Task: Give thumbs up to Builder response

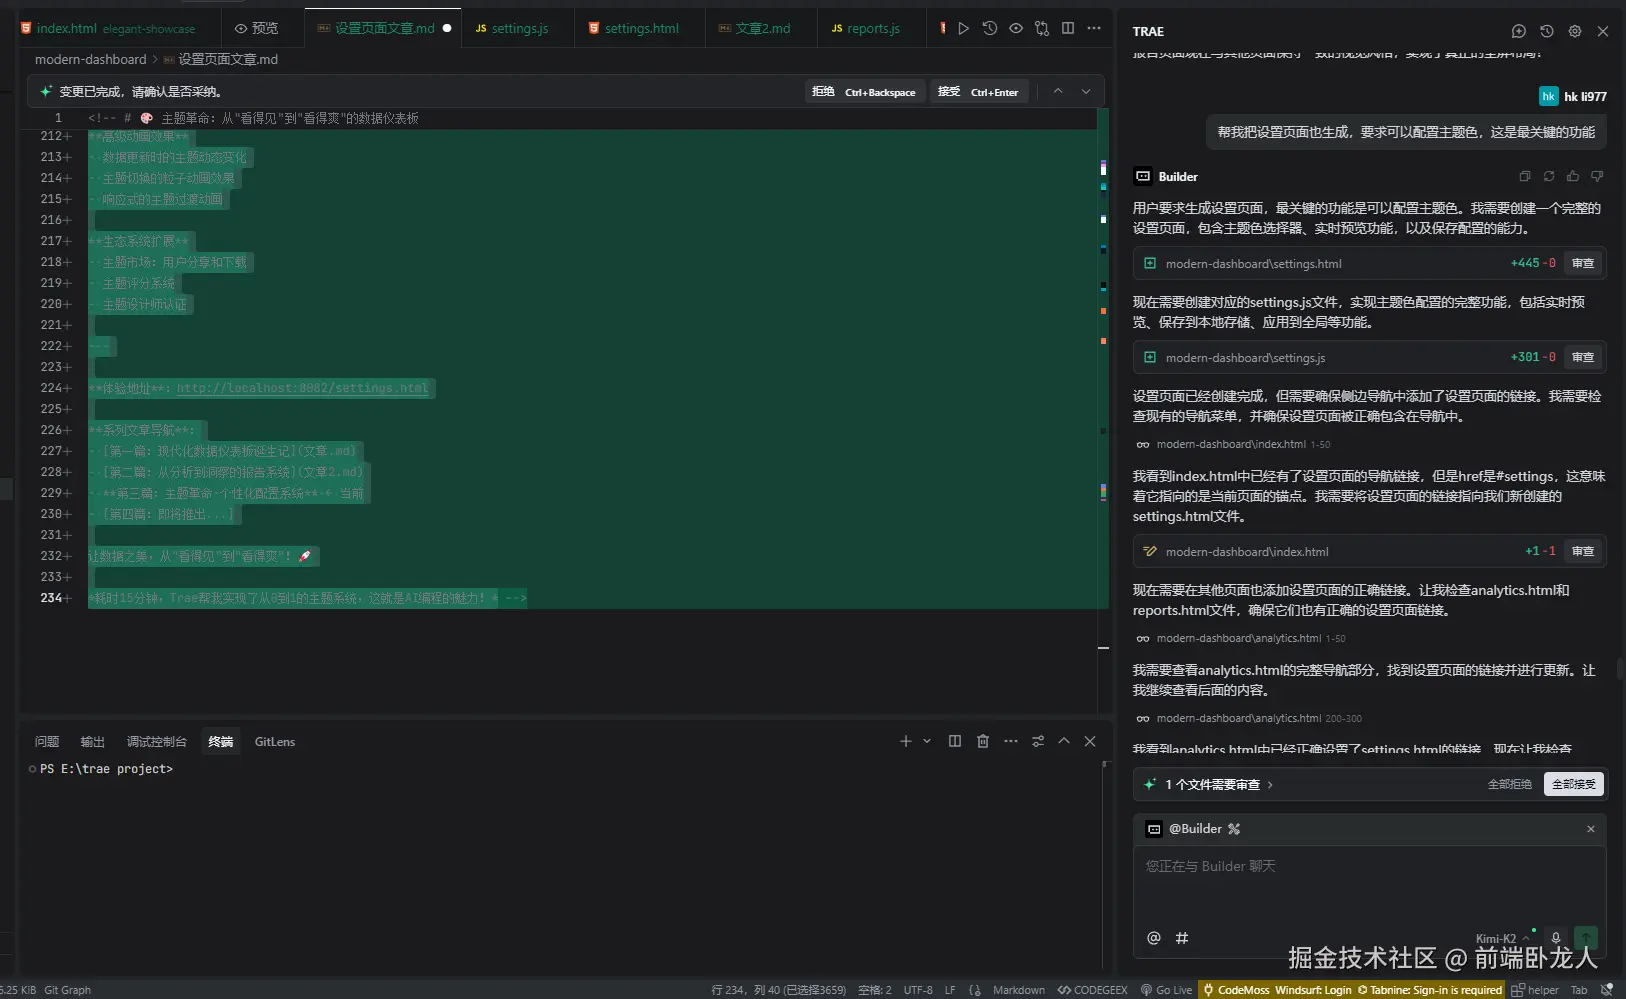Action: click(1573, 176)
